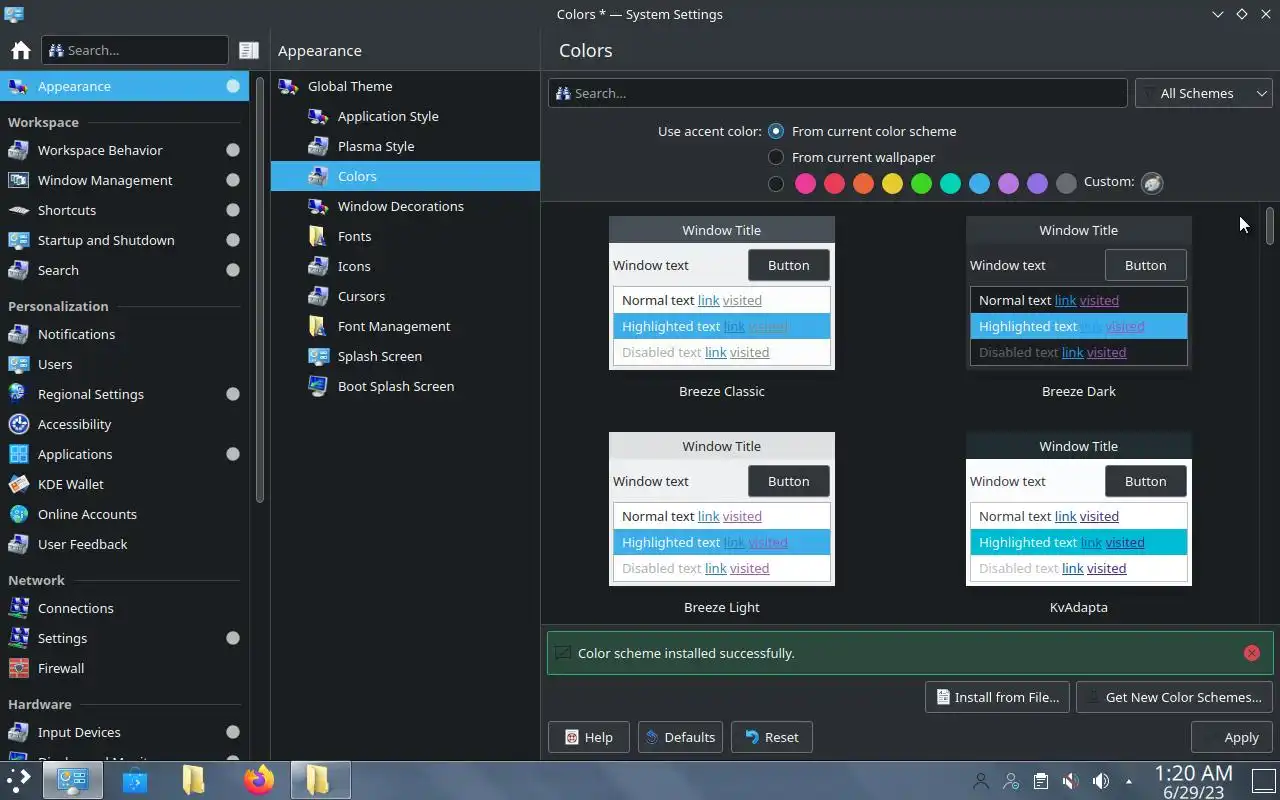The width and height of the screenshot is (1280, 800).
Task: Click the Splash Screen icon
Action: click(318, 356)
